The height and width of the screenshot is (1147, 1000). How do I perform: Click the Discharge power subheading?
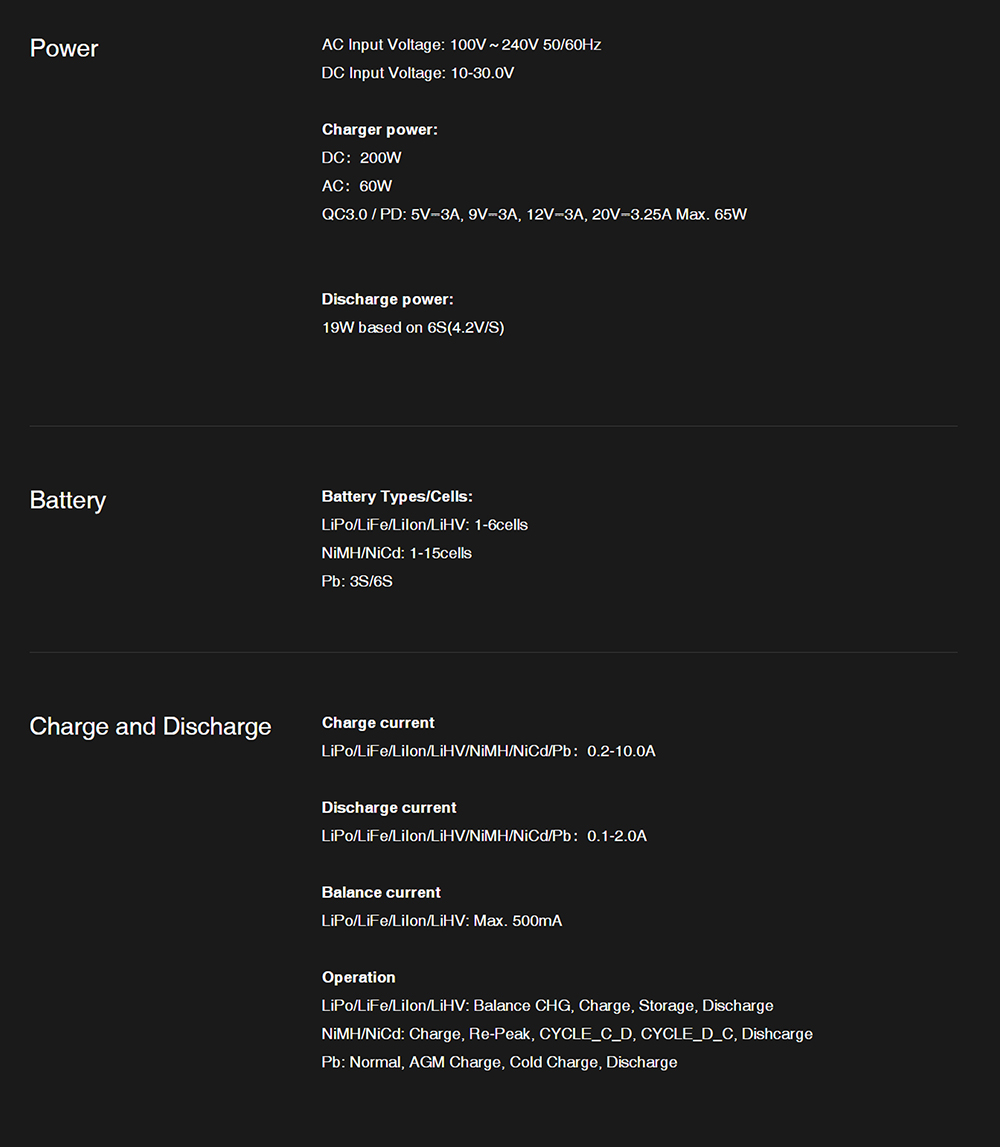[x=387, y=299]
